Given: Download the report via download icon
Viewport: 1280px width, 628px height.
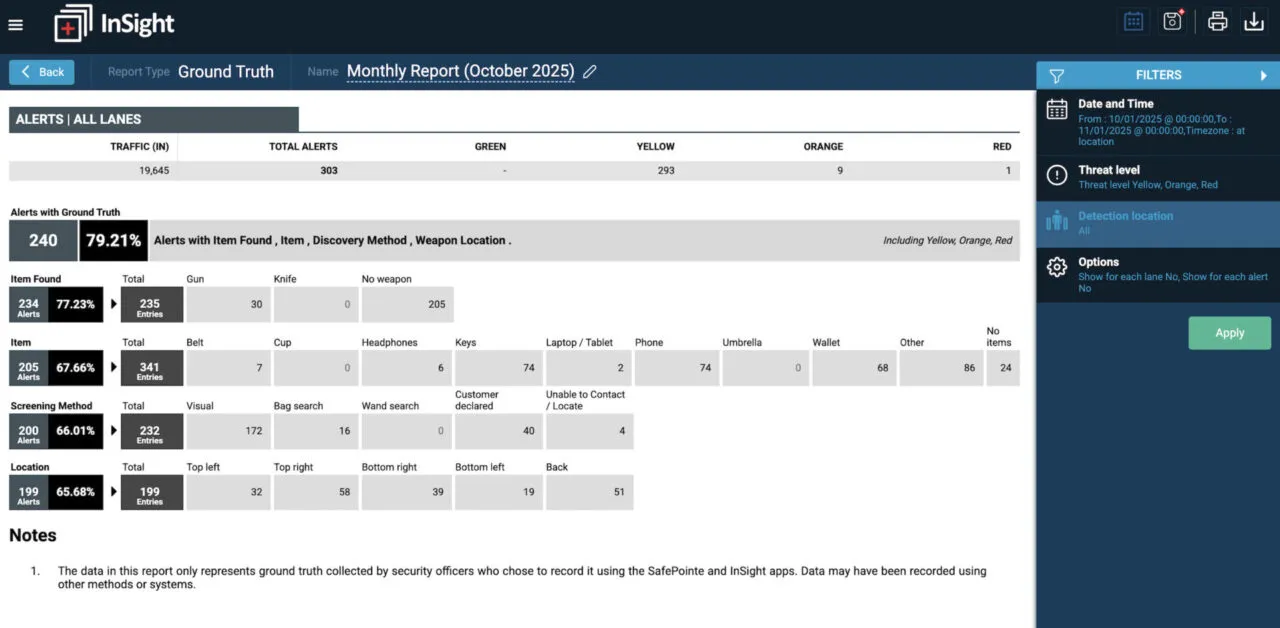Looking at the screenshot, I should (x=1254, y=21).
